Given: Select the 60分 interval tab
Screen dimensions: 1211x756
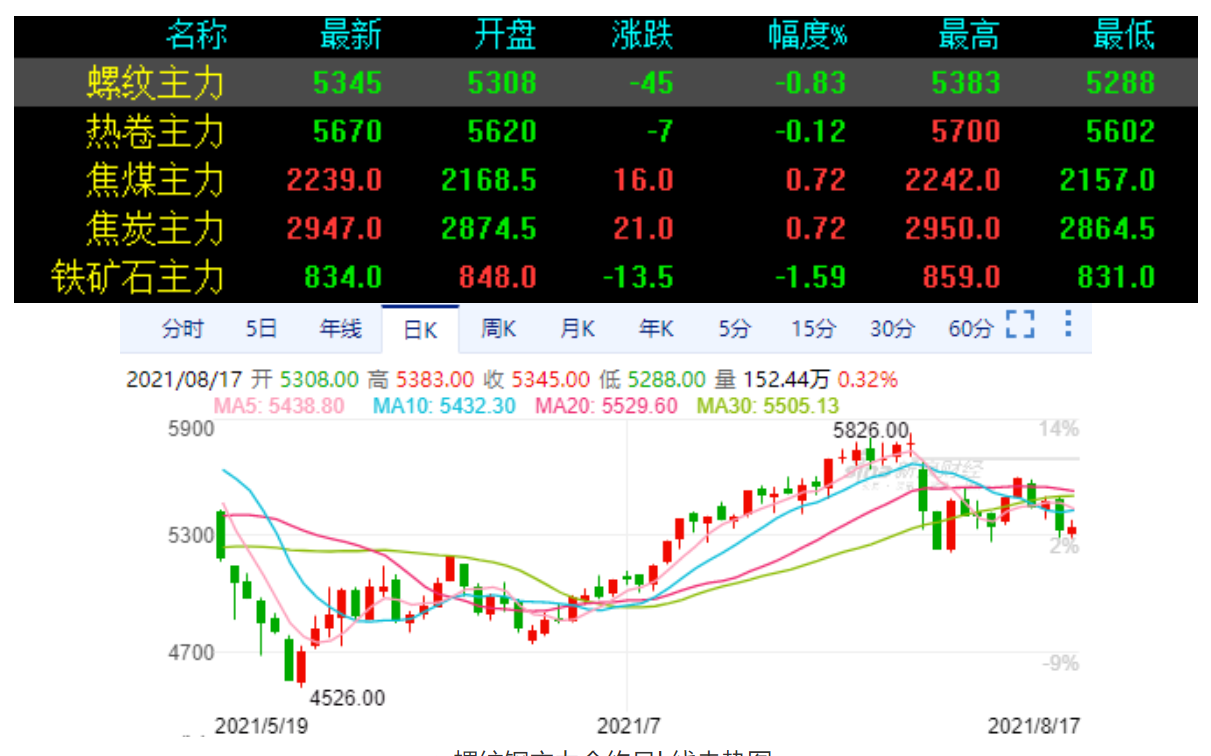Looking at the screenshot, I should point(969,329).
